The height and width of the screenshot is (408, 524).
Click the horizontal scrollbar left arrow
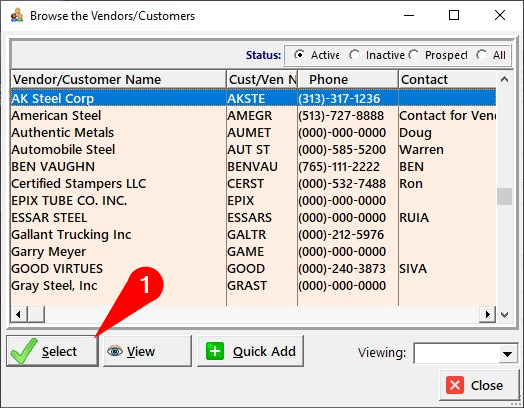pos(19,314)
